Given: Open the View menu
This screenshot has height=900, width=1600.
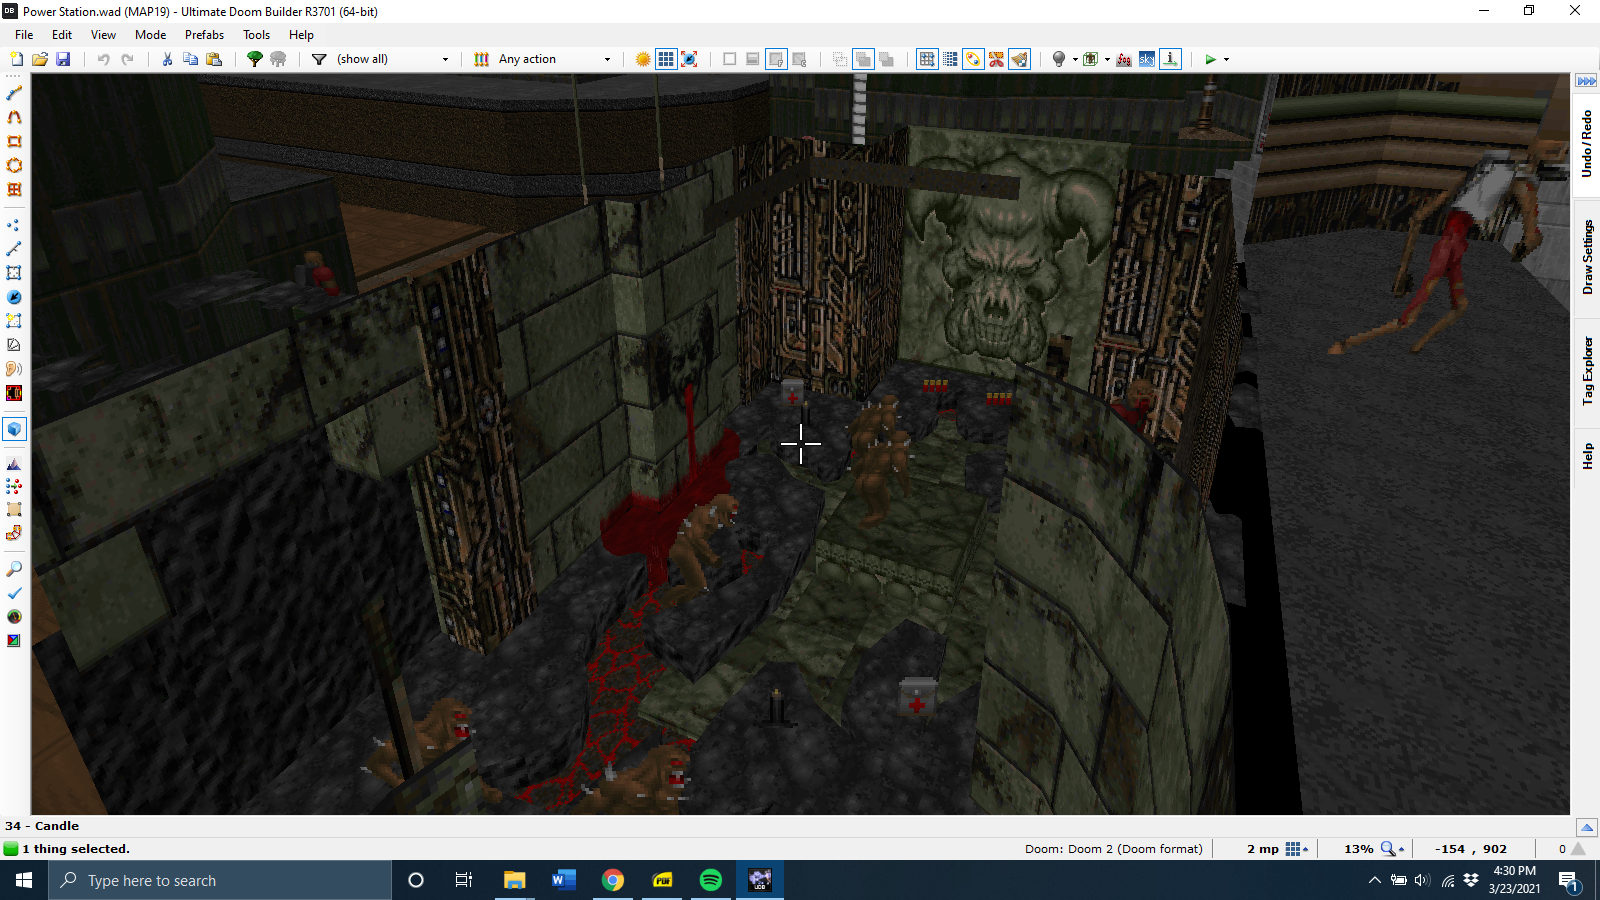Looking at the screenshot, I should pyautogui.click(x=103, y=34).
